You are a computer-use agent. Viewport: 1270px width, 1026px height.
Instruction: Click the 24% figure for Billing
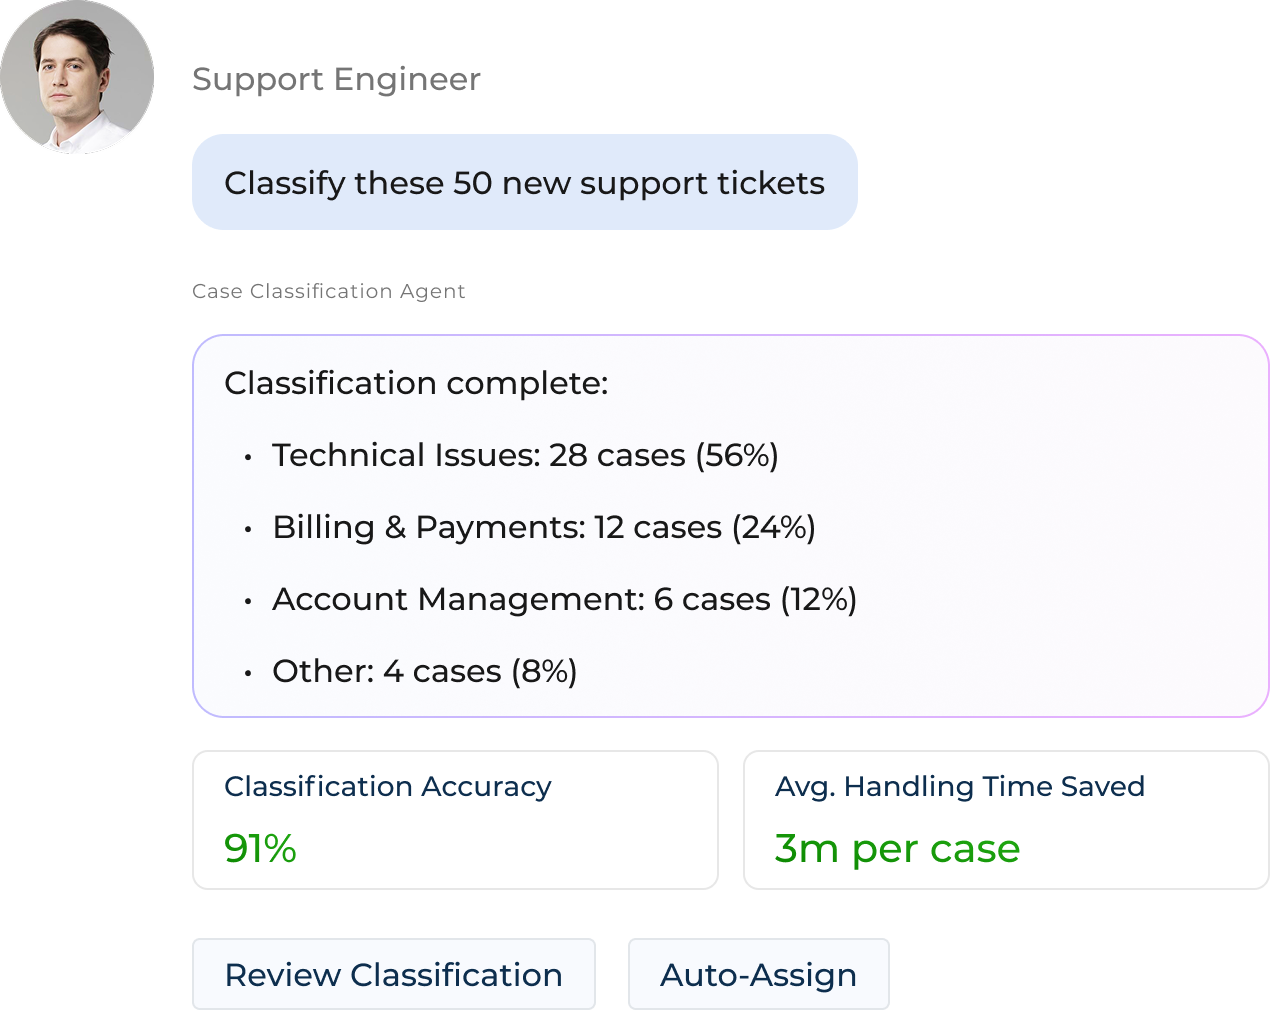(x=774, y=527)
